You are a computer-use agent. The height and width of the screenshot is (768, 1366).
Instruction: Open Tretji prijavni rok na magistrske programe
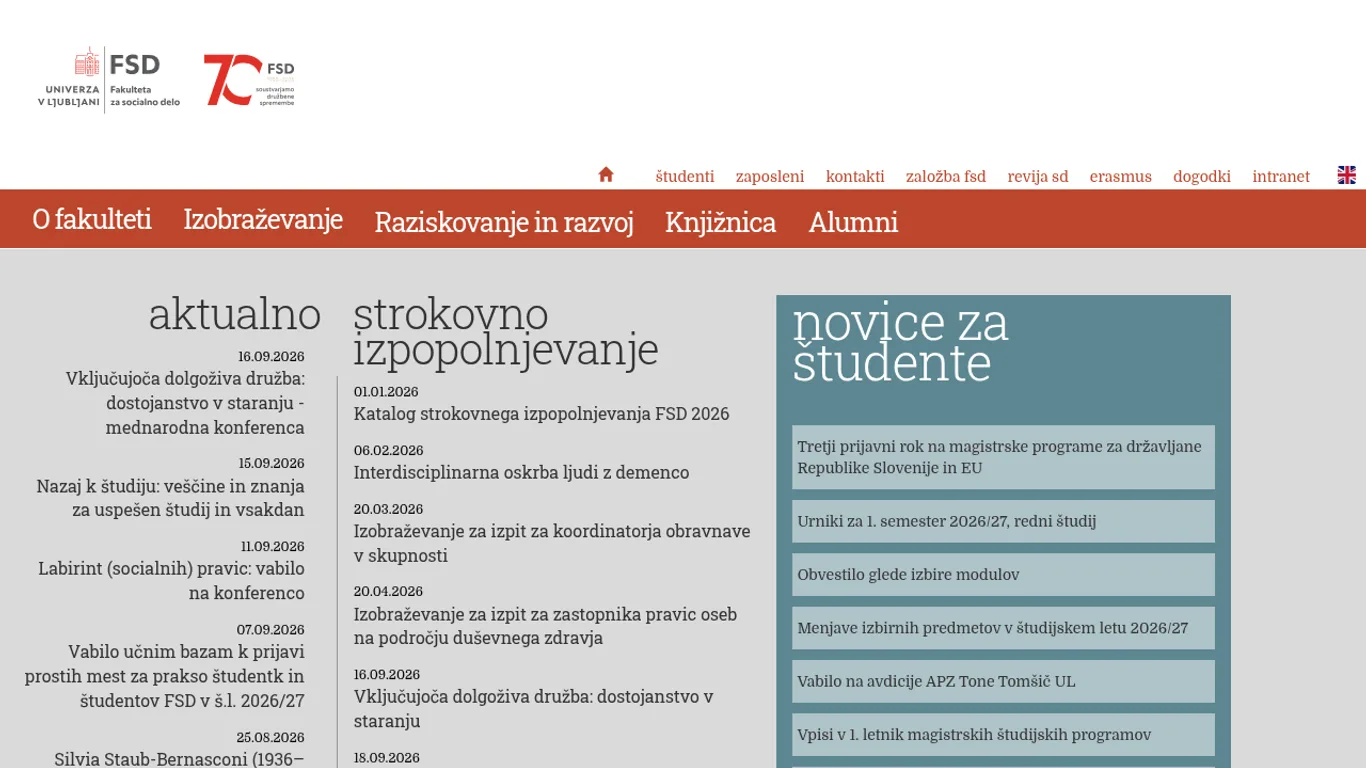click(1003, 457)
